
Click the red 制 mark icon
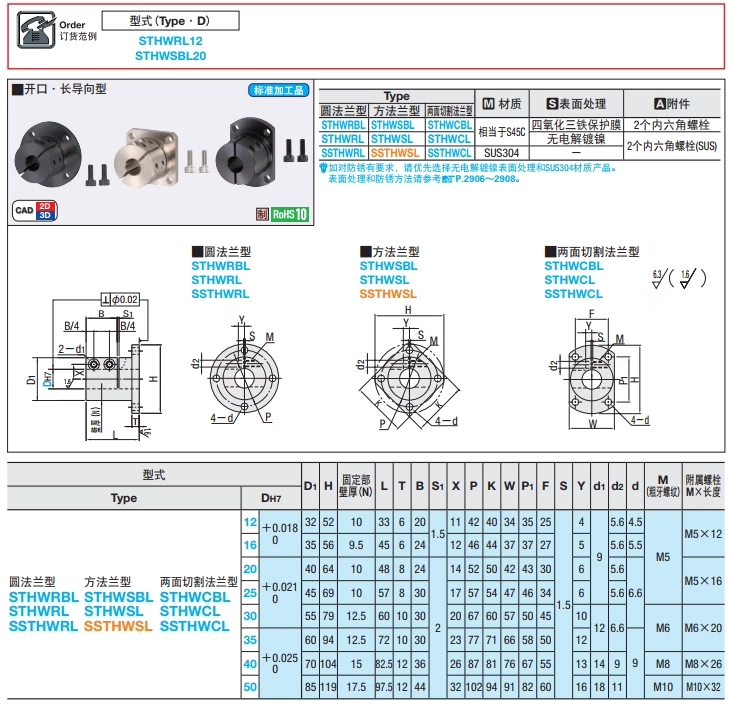tap(262, 214)
